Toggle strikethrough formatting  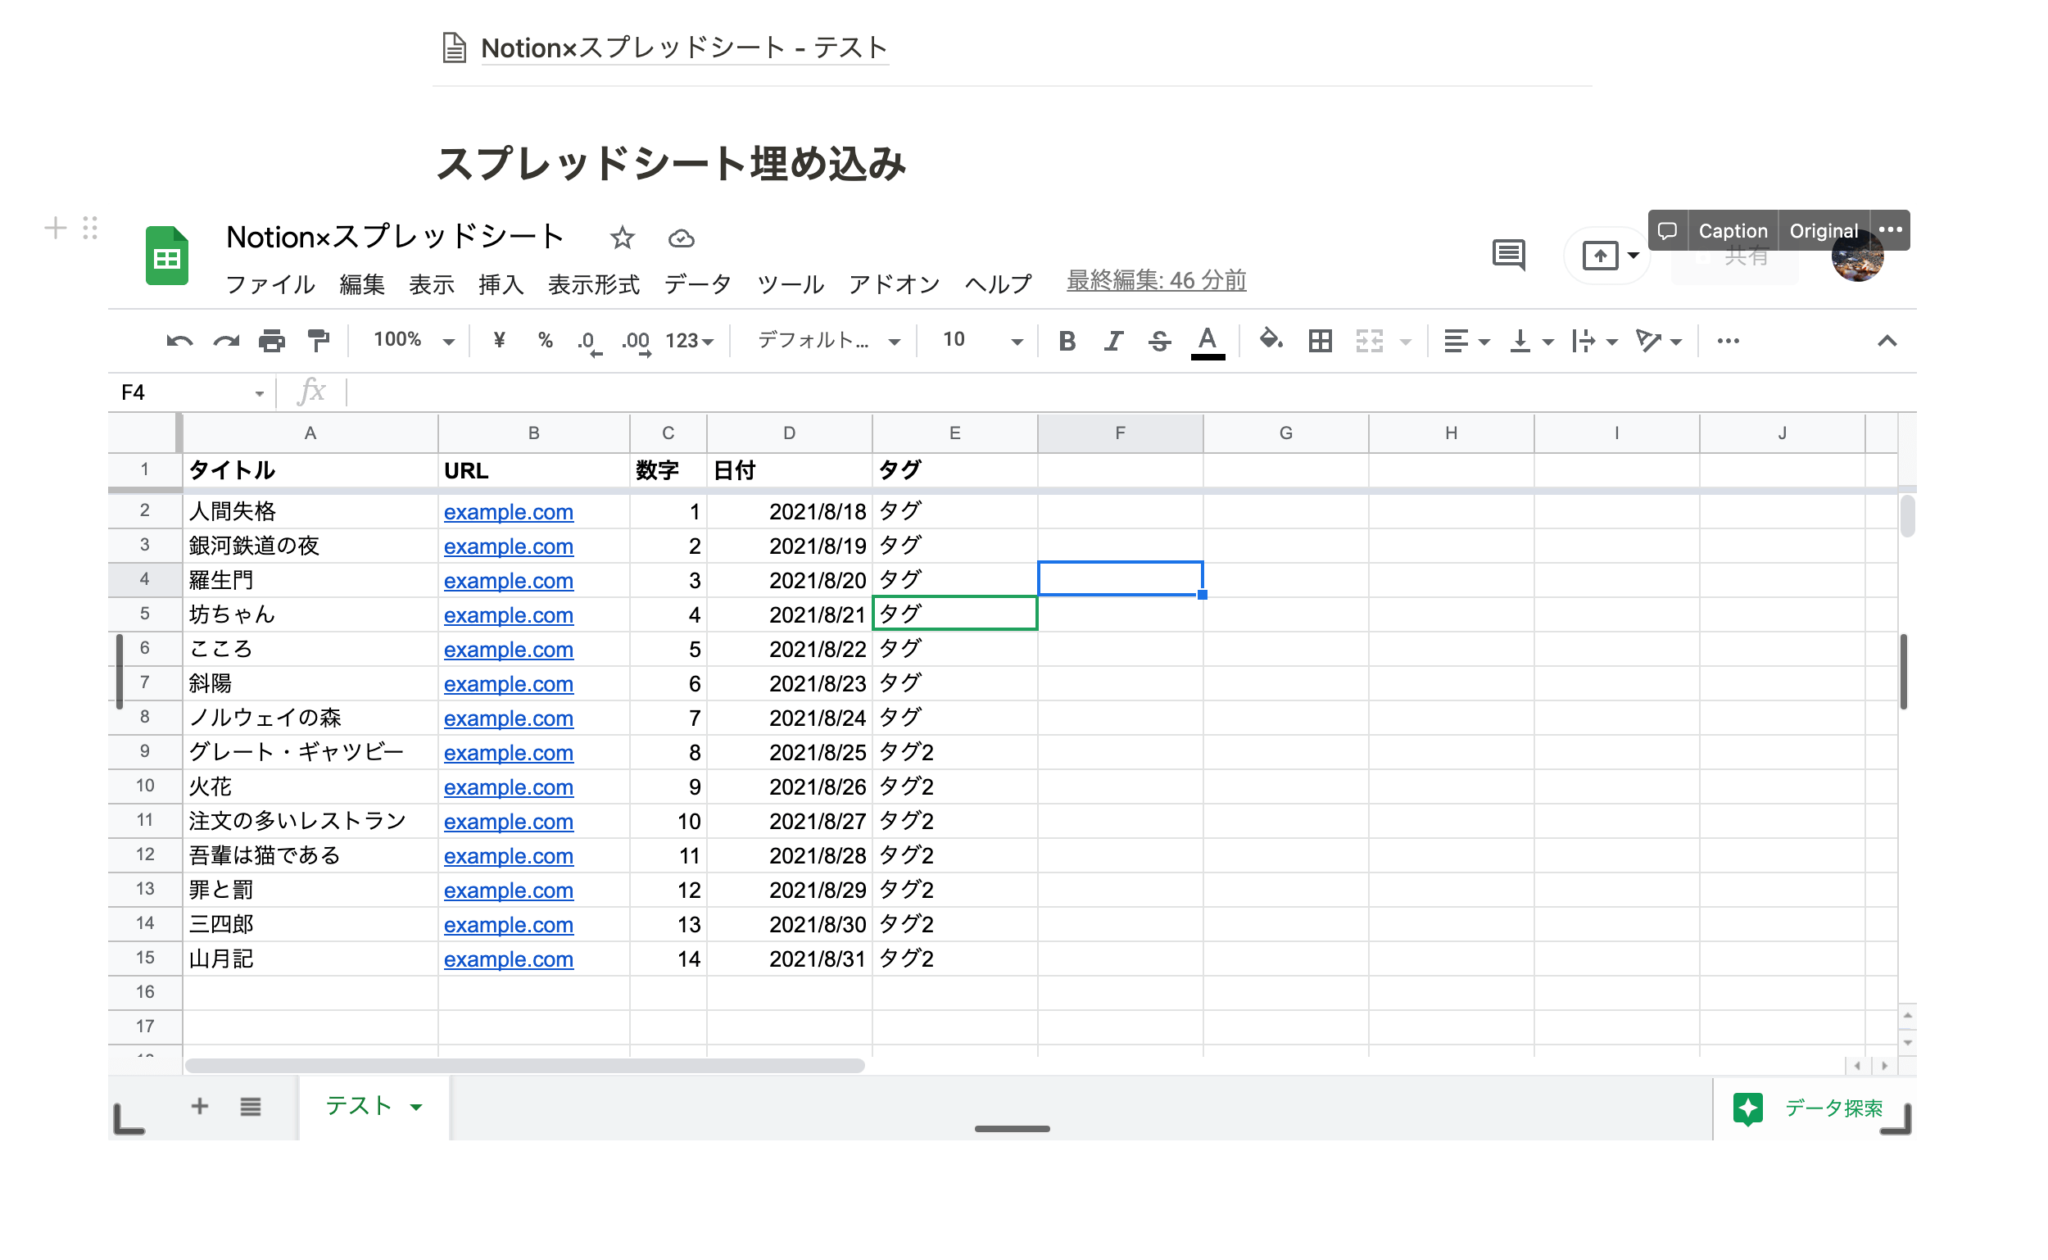(1159, 340)
